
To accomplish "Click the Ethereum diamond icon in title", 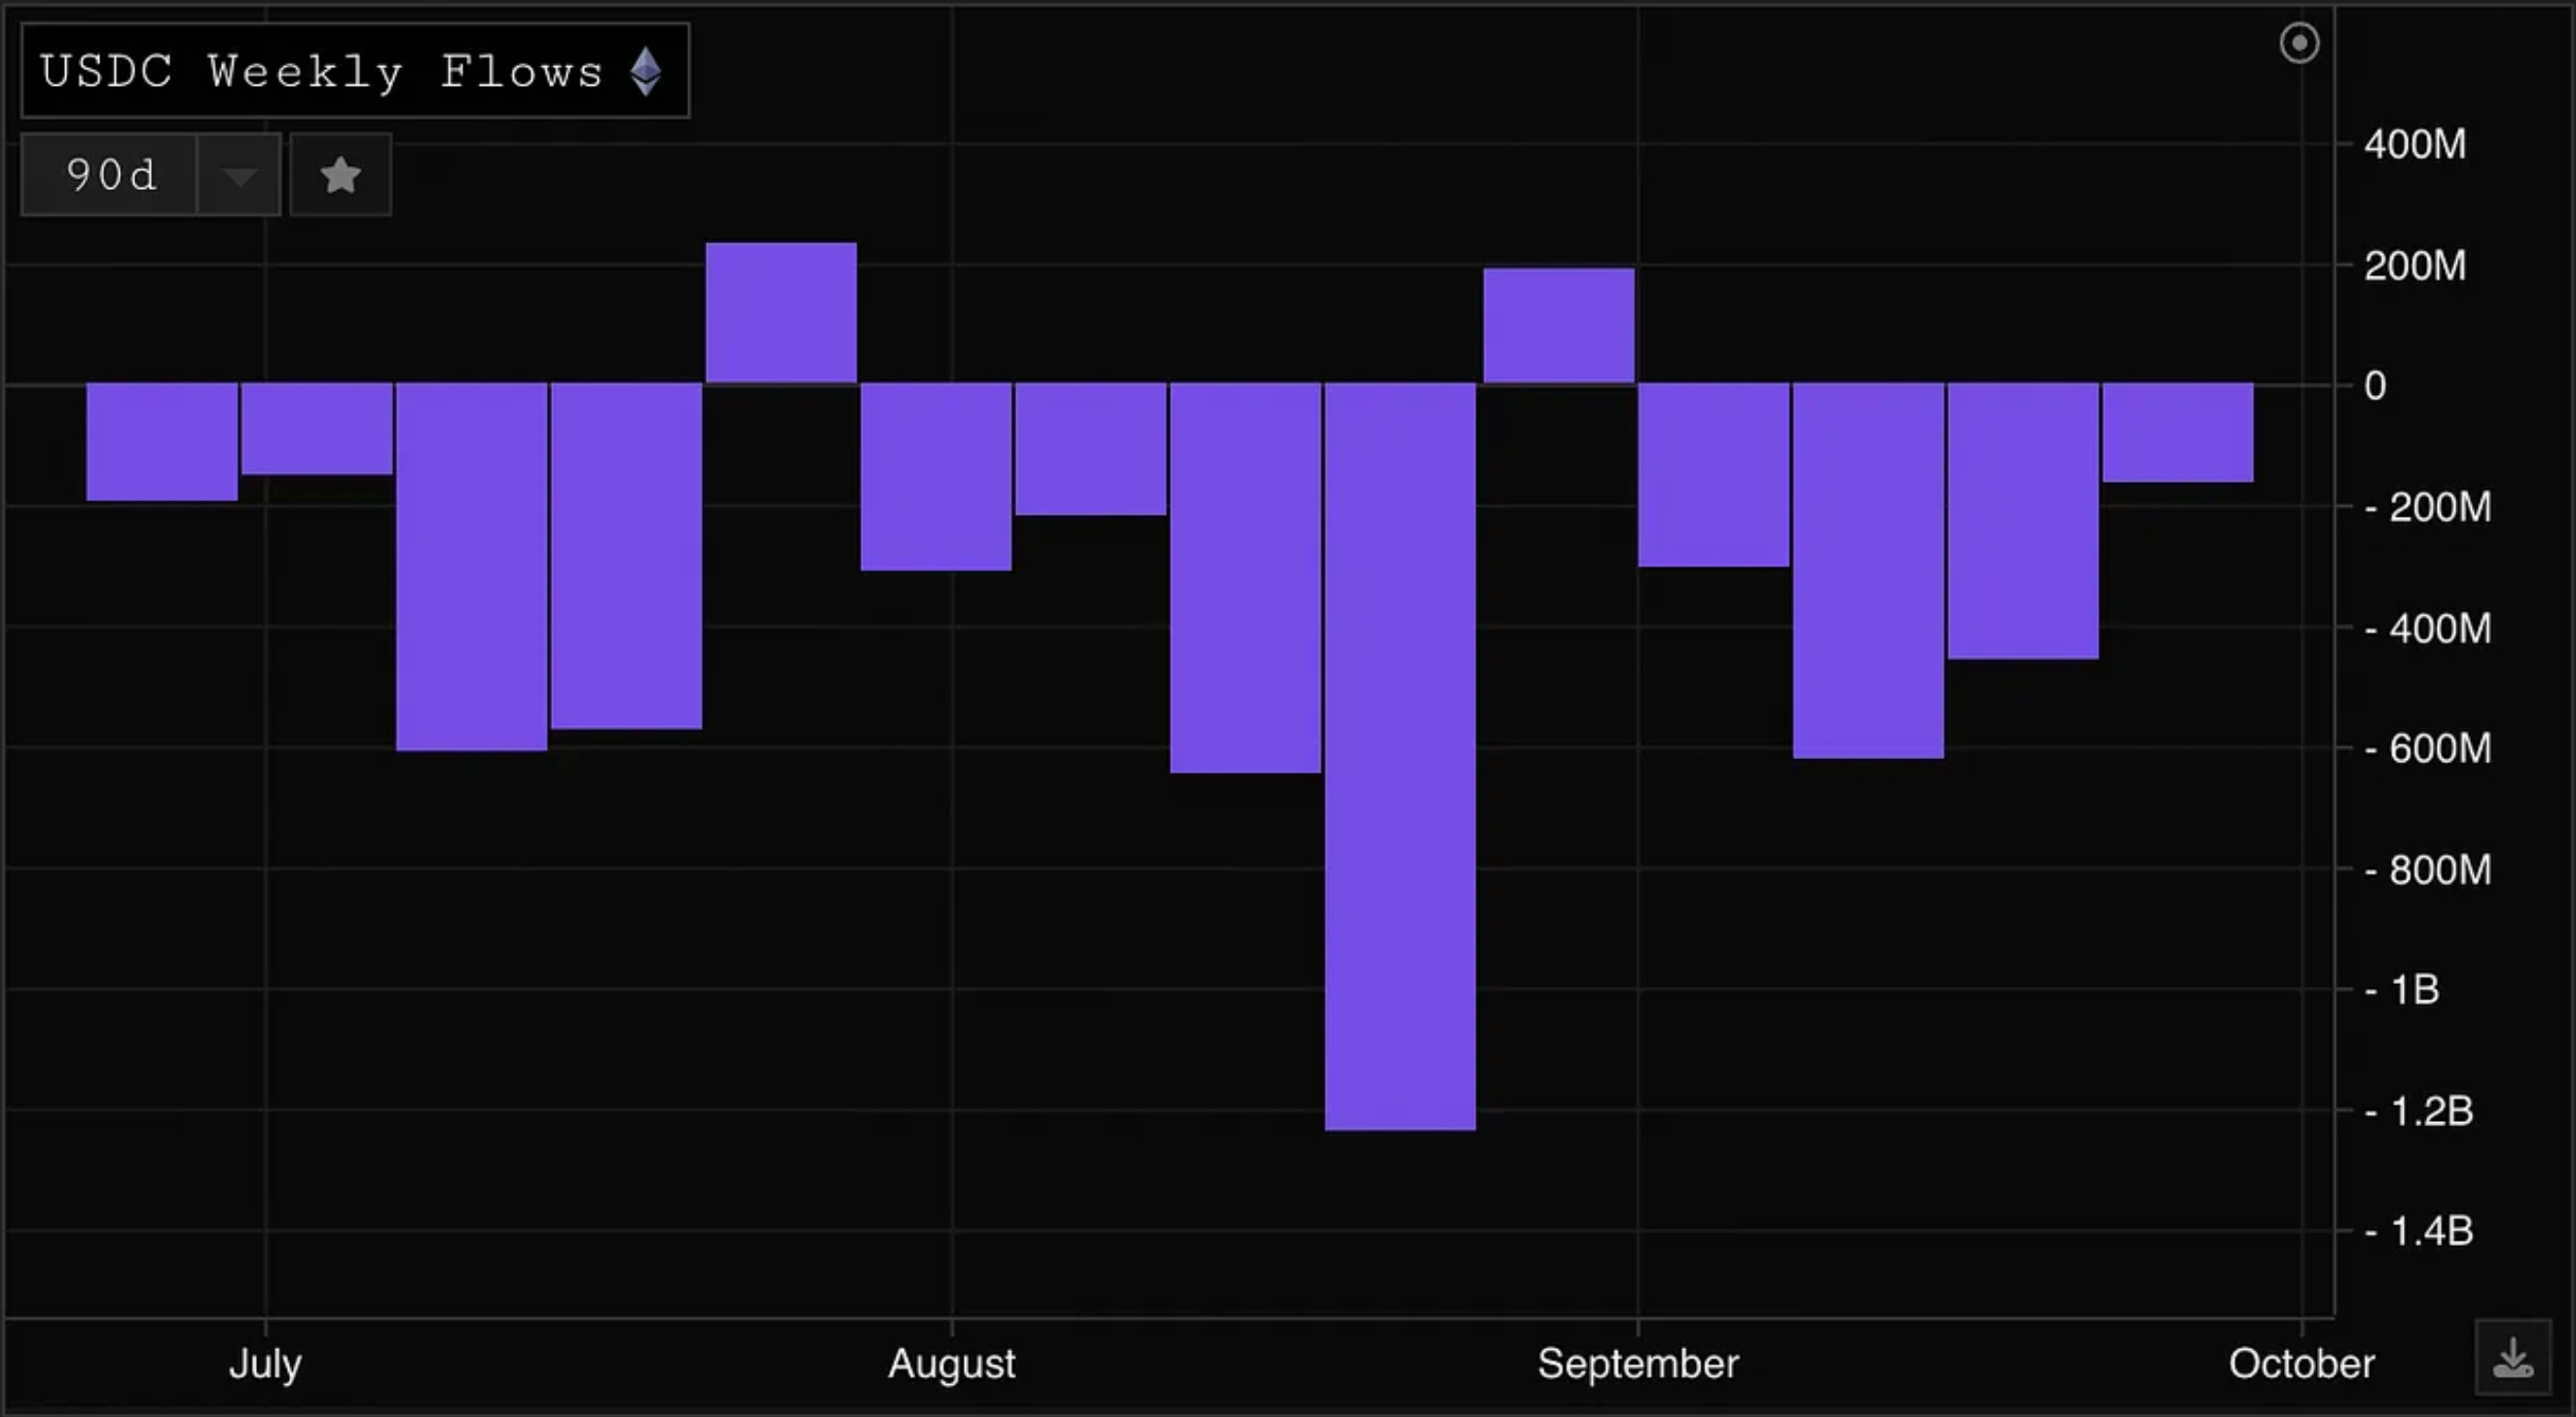I will point(646,72).
